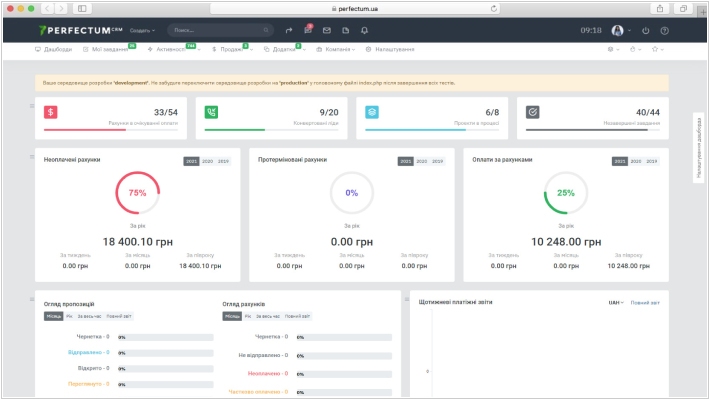Image resolution: width=709 pixels, height=399 pixels.
Task: Focus the Поиск search field
Action: pyautogui.click(x=220, y=30)
